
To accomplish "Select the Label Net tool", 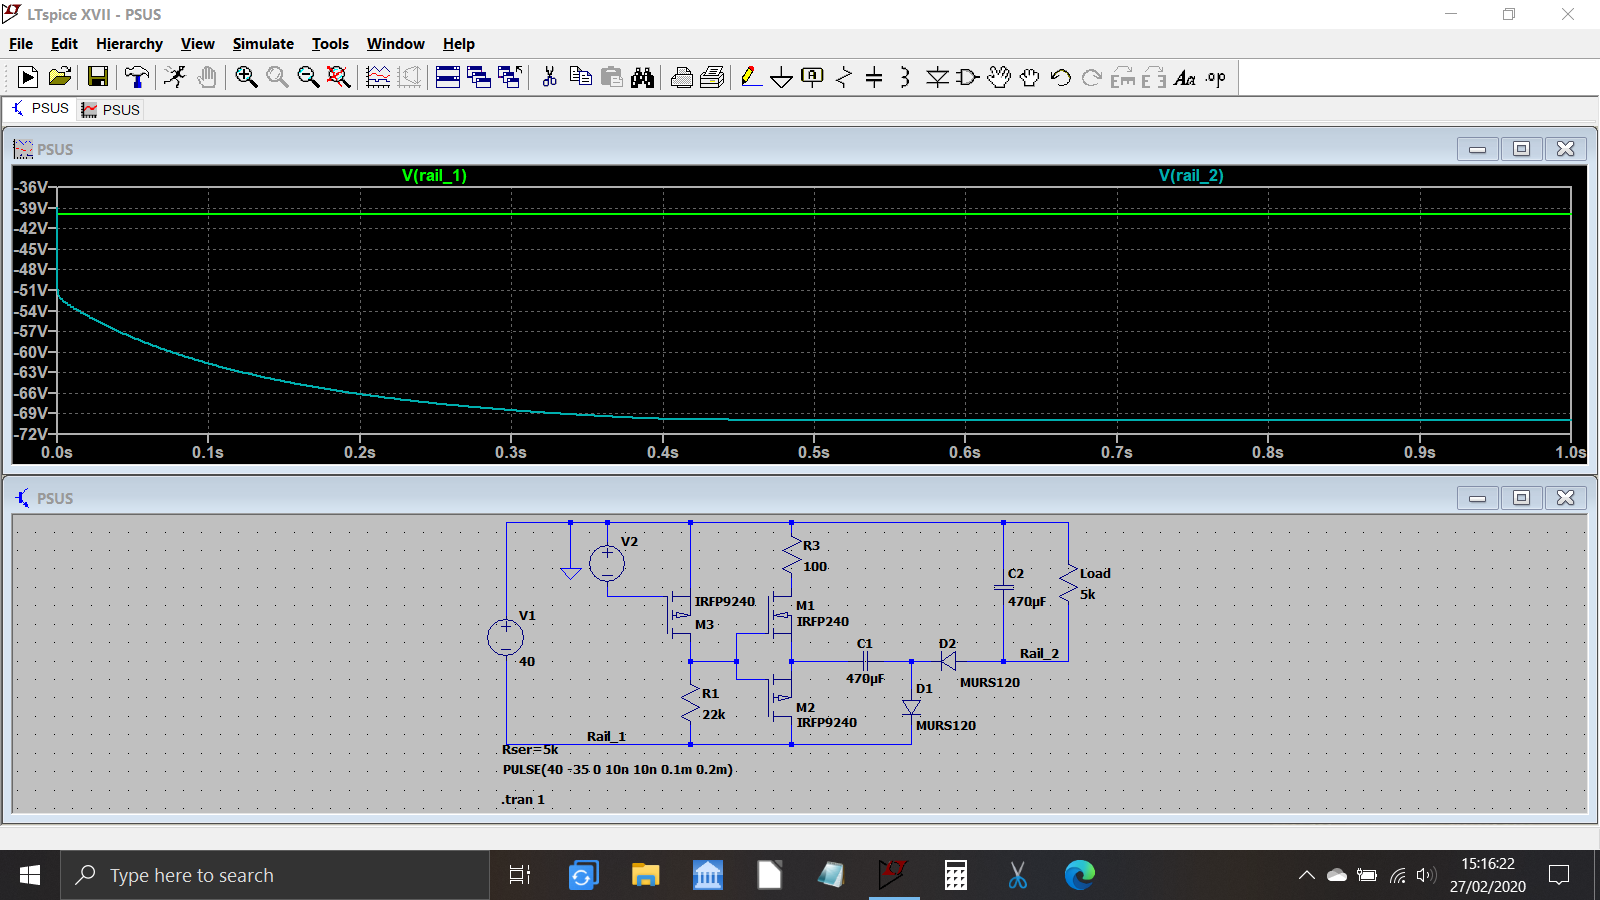I will (813, 77).
